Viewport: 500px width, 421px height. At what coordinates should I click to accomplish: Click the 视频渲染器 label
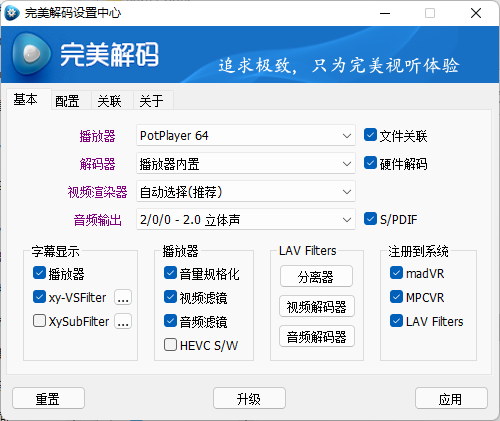[x=97, y=192]
